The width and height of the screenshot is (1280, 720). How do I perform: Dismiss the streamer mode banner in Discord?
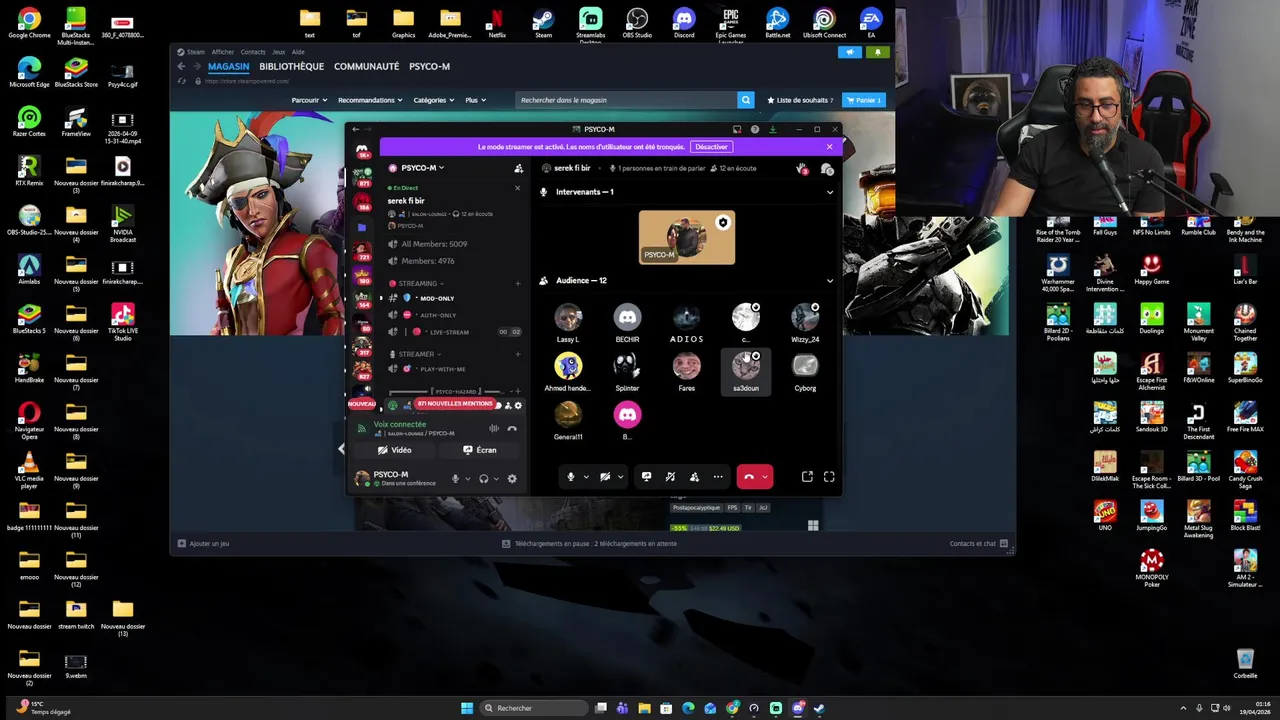(x=829, y=147)
